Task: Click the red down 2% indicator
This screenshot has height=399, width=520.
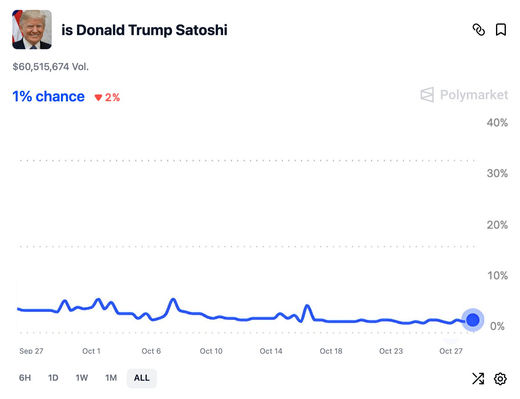Action: 107,97
